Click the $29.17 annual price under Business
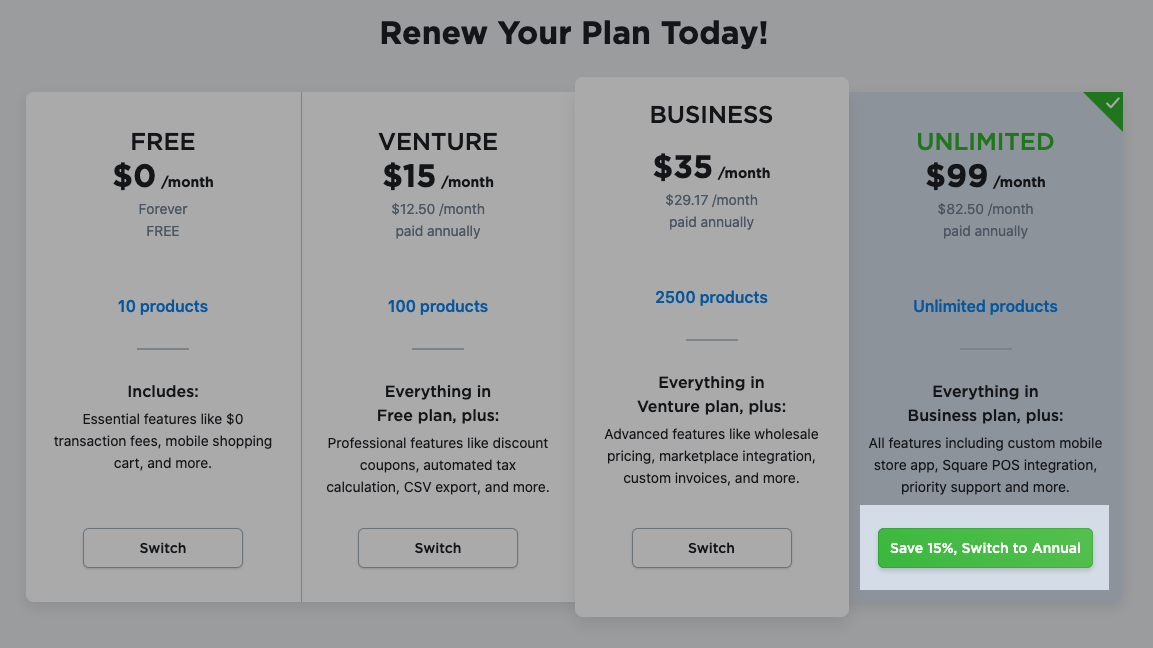Image resolution: width=1153 pixels, height=648 pixels. click(x=711, y=210)
